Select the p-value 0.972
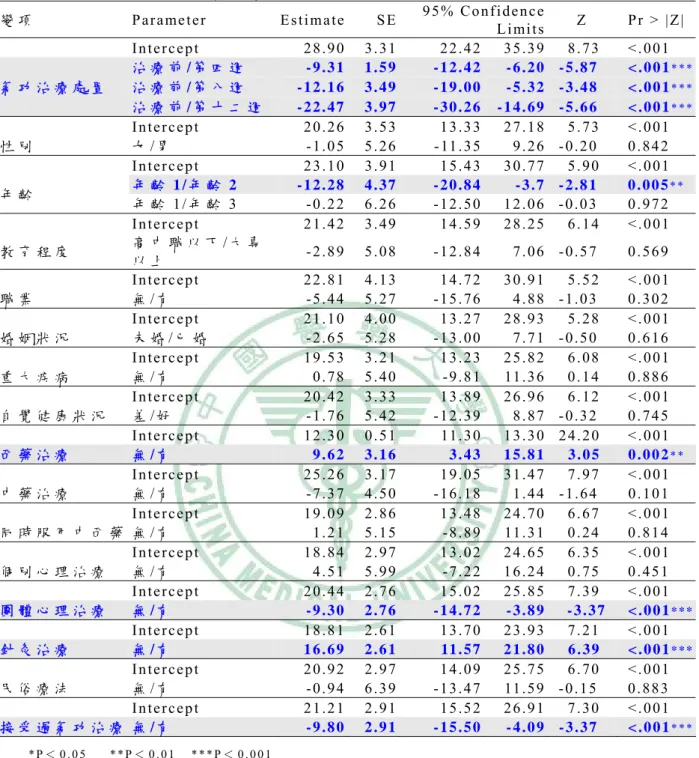Viewport: 699px width, 758px height. (648, 204)
